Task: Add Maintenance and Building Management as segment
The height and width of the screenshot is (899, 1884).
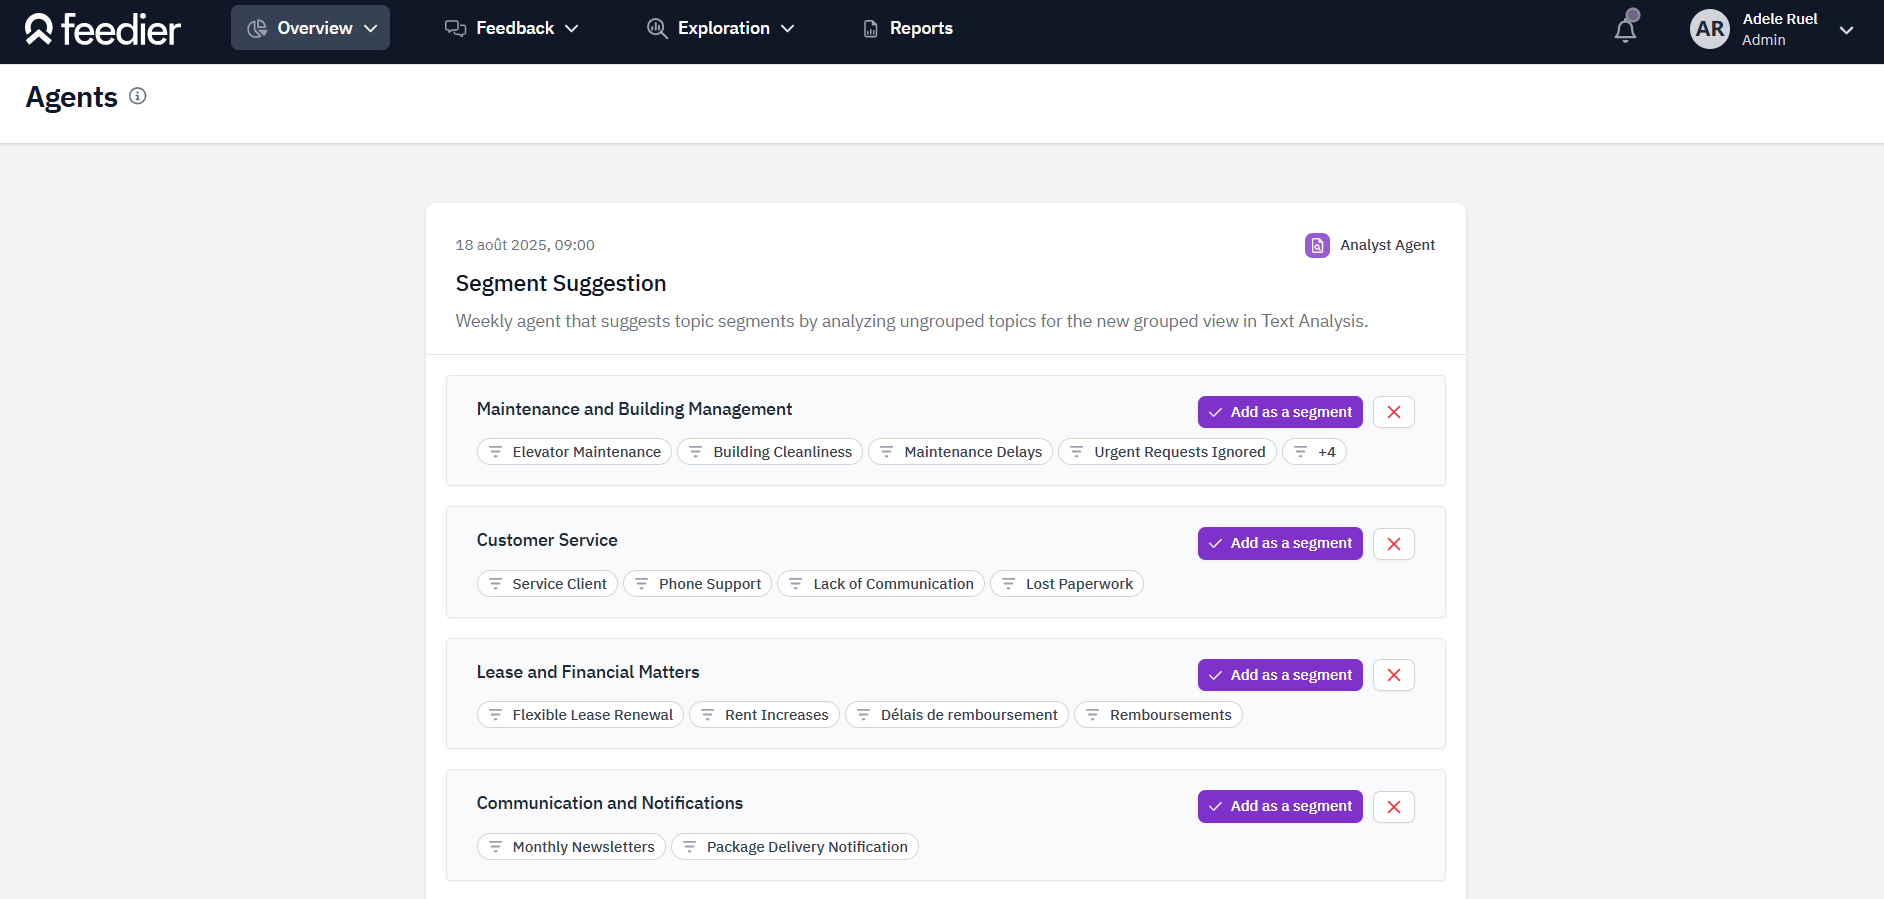Action: (1280, 412)
